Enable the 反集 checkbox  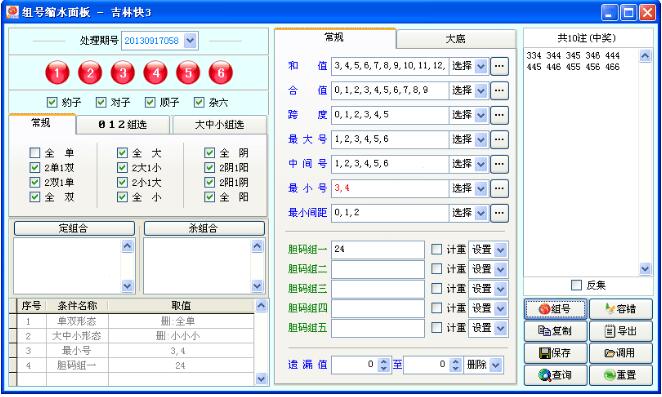coord(576,286)
